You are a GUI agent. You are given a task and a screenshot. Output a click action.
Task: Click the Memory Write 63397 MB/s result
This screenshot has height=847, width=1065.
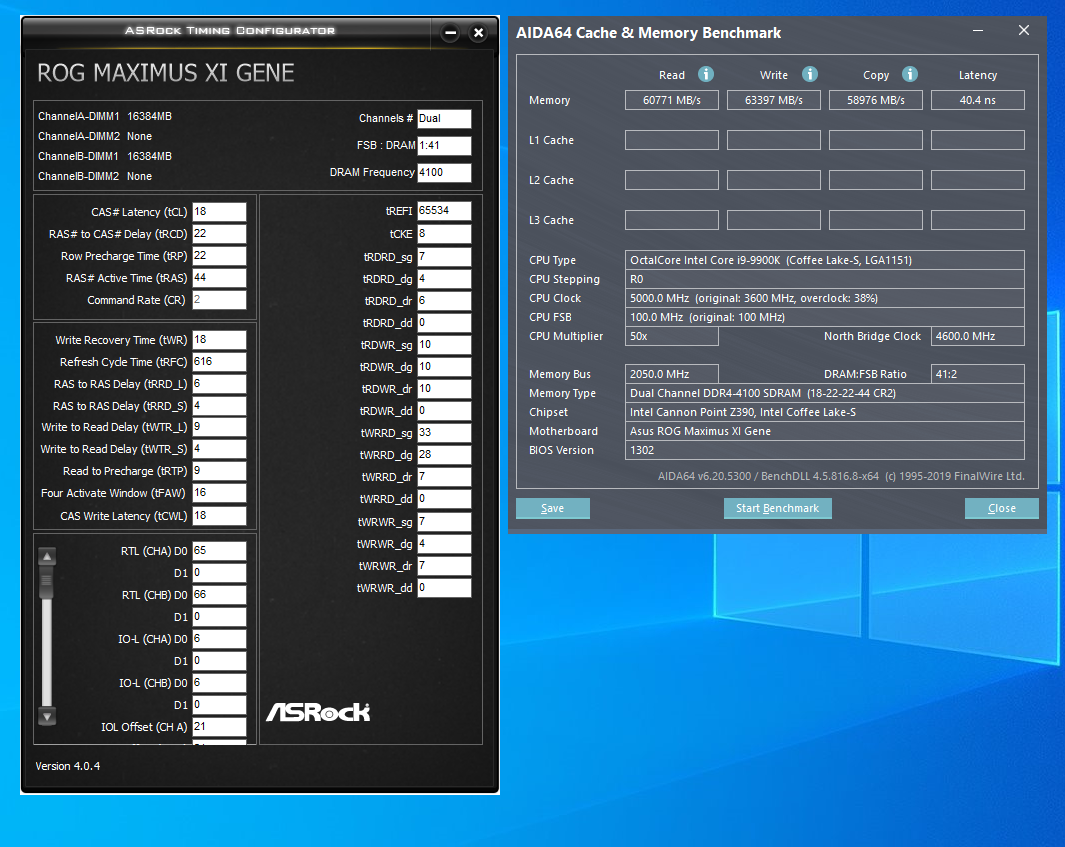773,100
